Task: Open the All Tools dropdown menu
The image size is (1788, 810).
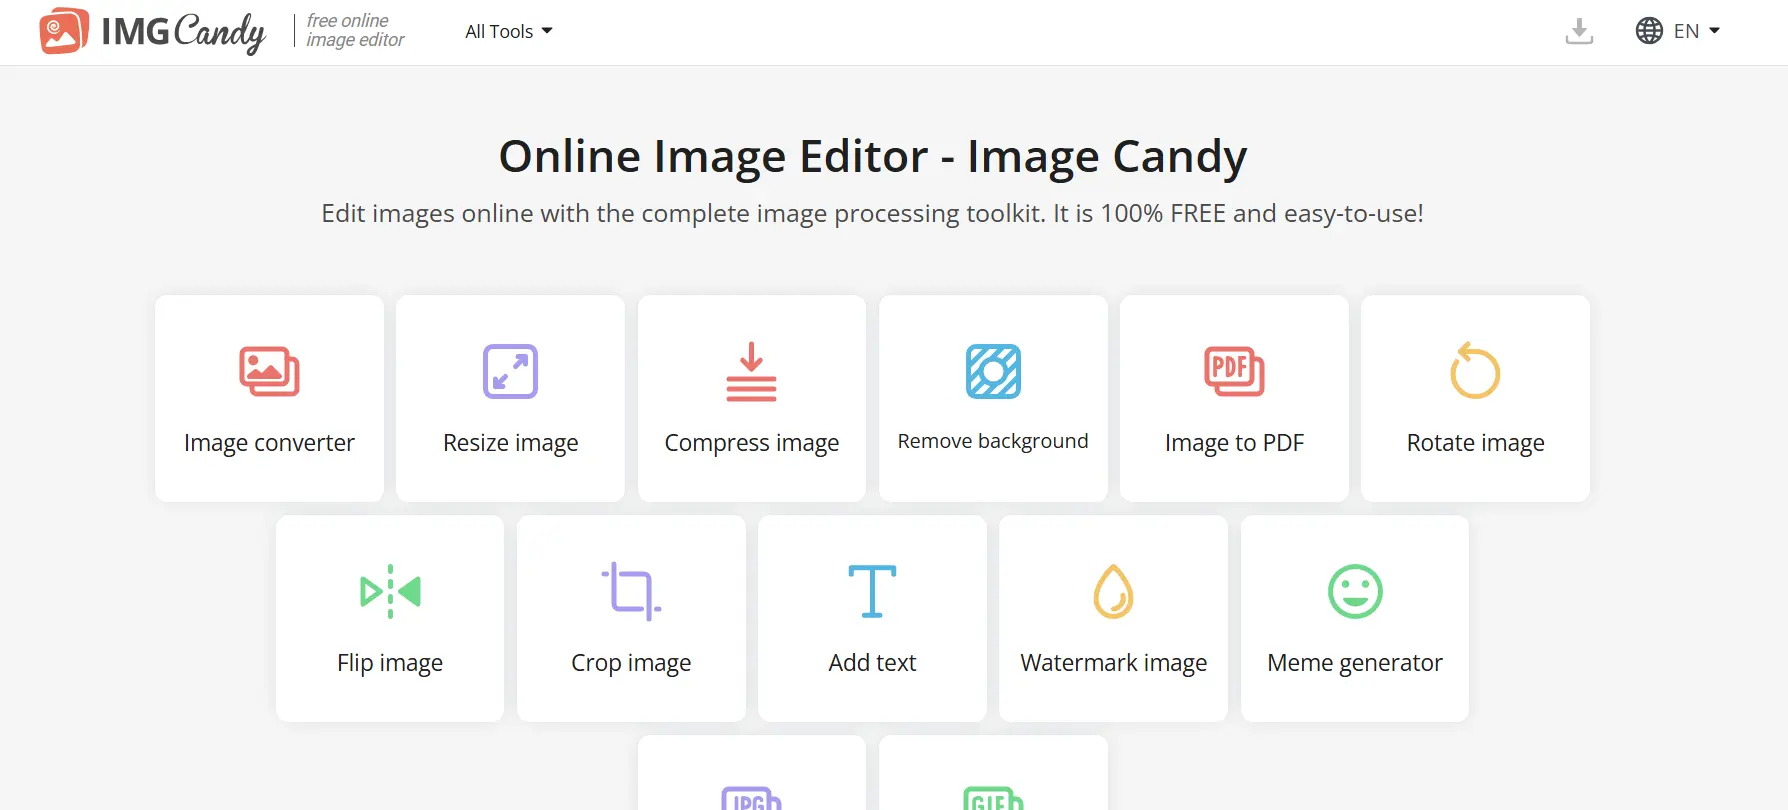Action: [x=508, y=31]
